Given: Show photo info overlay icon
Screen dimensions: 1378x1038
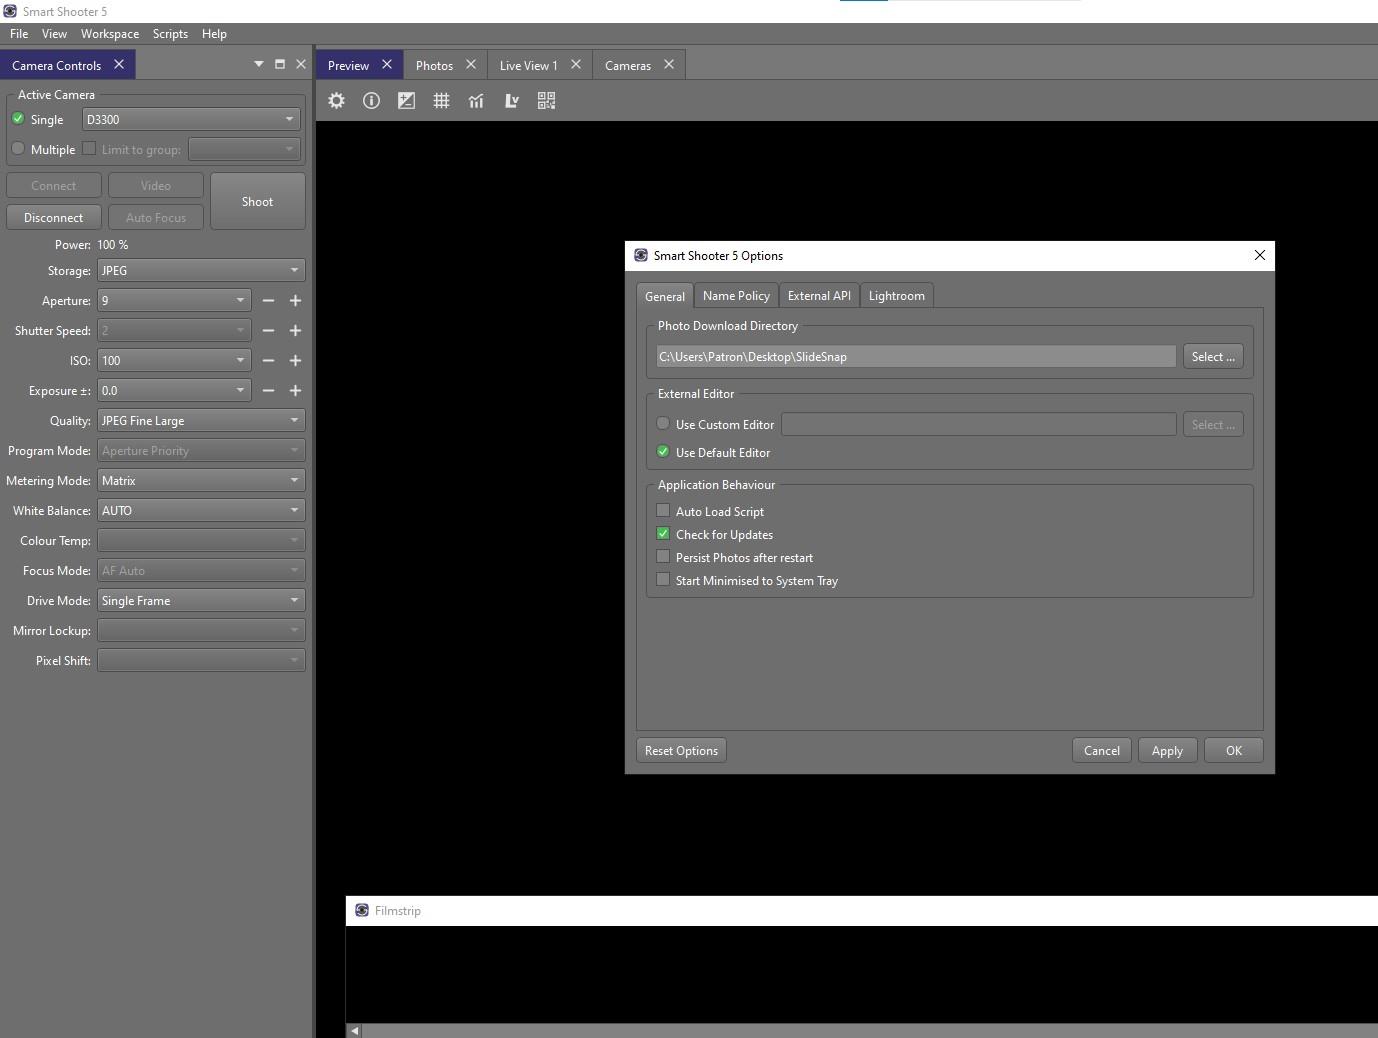Looking at the screenshot, I should point(371,101).
